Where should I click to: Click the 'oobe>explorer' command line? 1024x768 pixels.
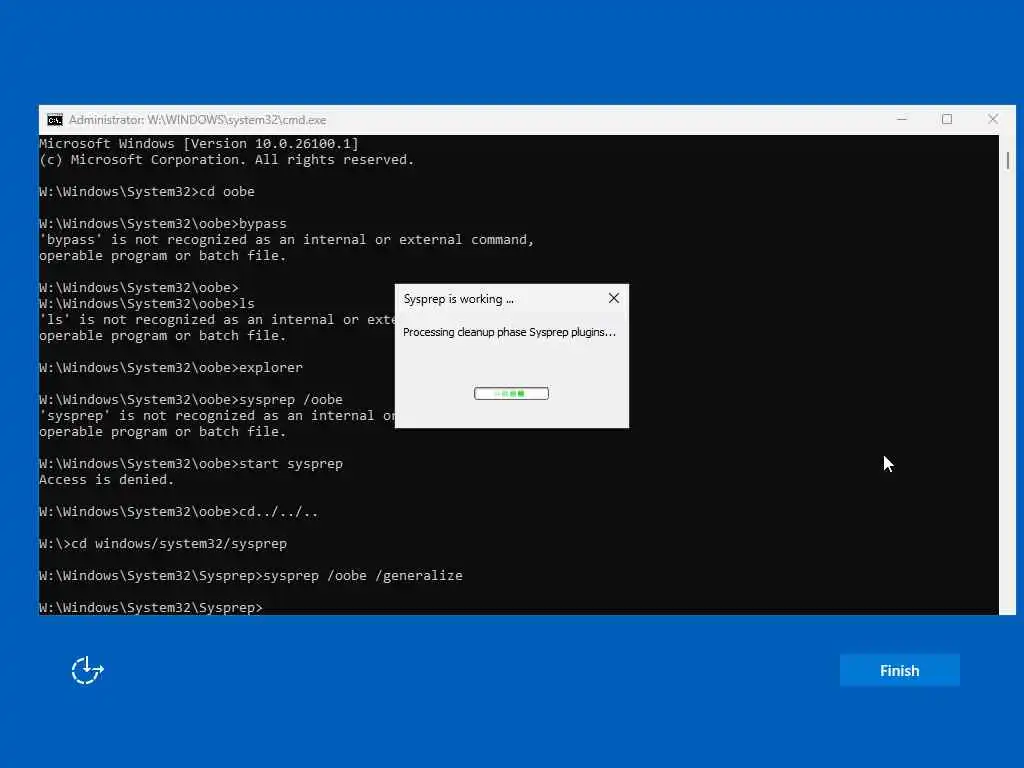pos(171,368)
